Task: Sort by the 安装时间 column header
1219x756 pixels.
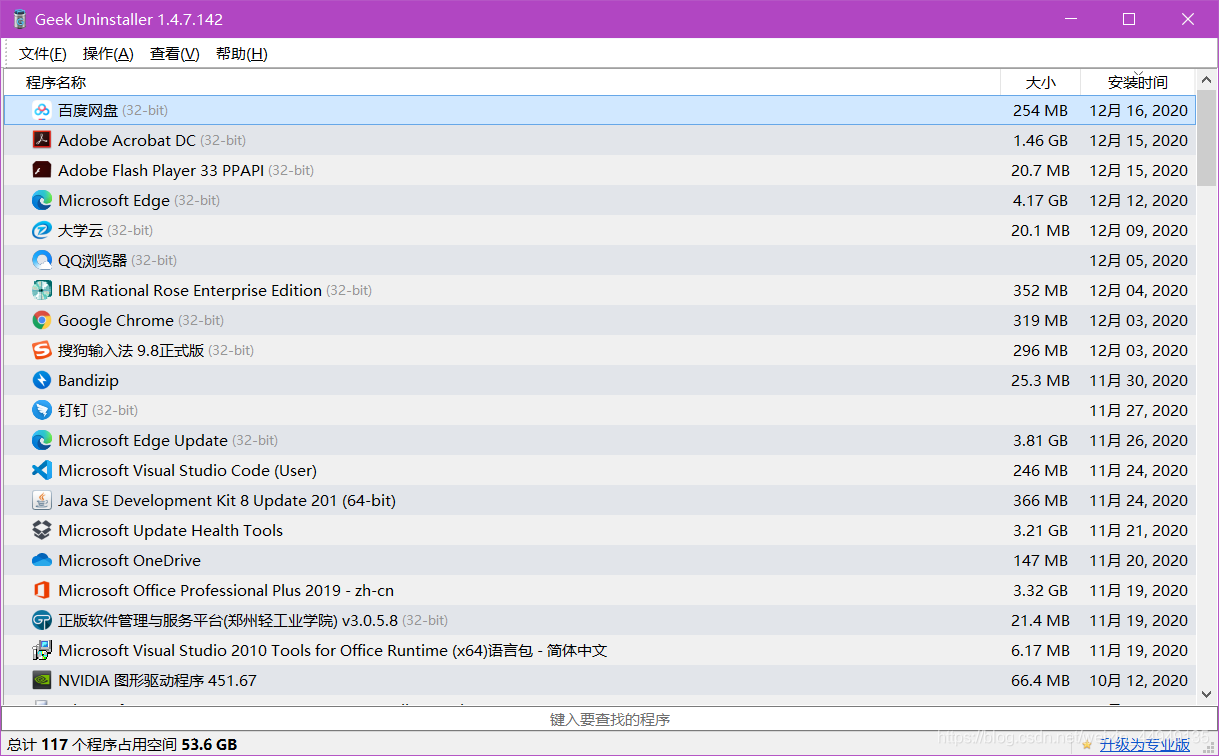Action: coord(1138,82)
